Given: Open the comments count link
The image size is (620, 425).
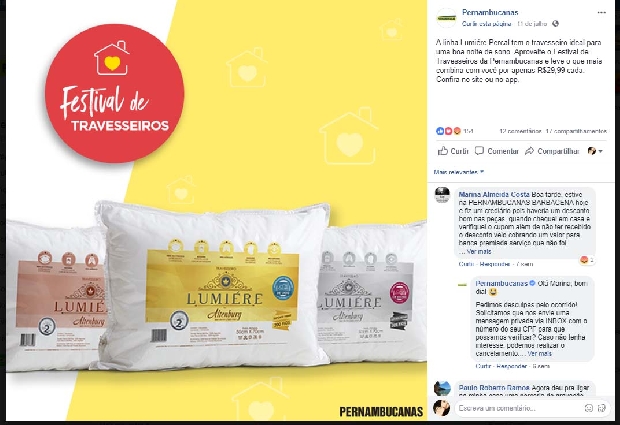Looking at the screenshot, I should coord(520,131).
